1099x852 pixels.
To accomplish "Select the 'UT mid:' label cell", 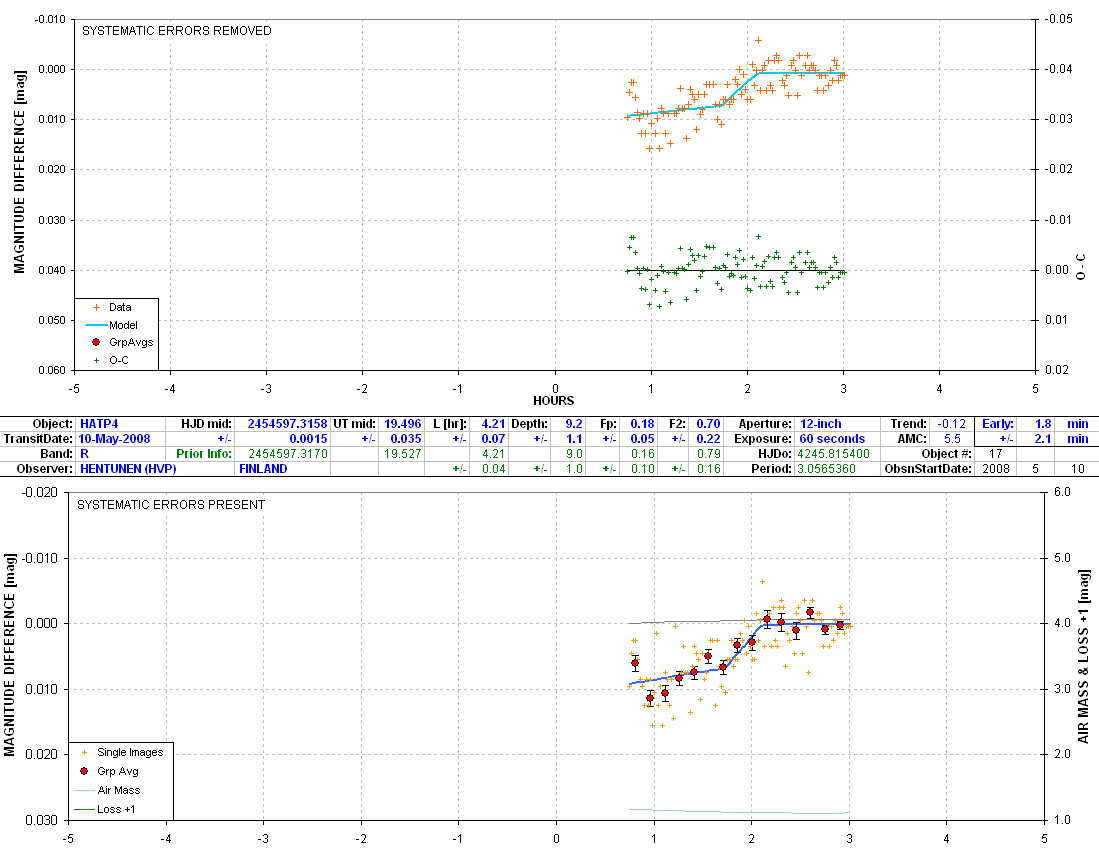I will click(x=355, y=424).
